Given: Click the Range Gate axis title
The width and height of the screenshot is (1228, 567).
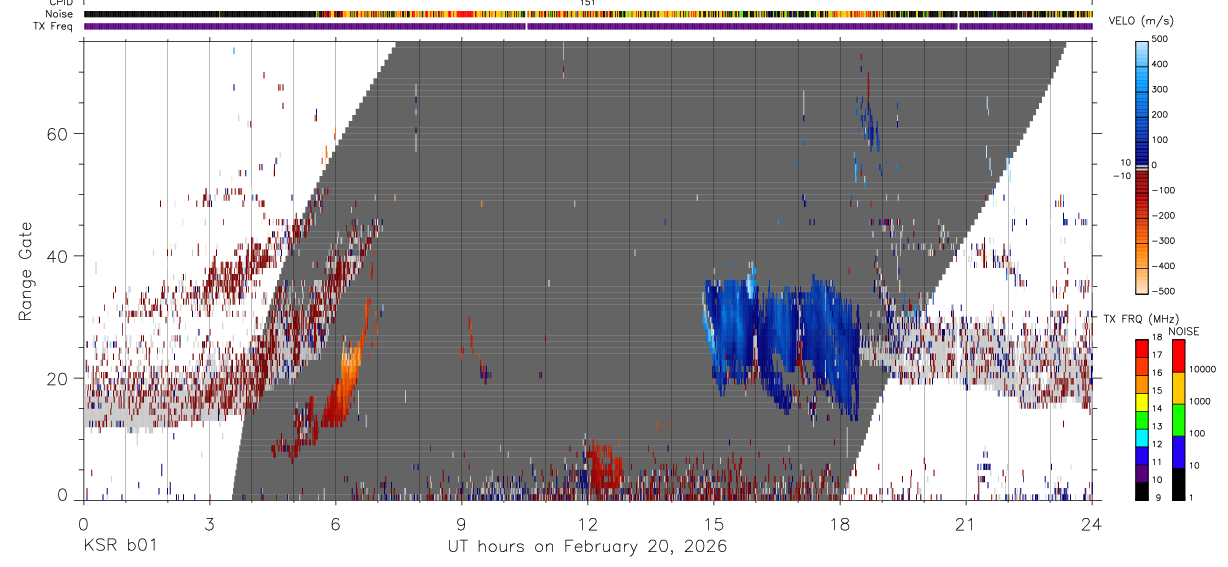Looking at the screenshot, I should (x=26, y=272).
